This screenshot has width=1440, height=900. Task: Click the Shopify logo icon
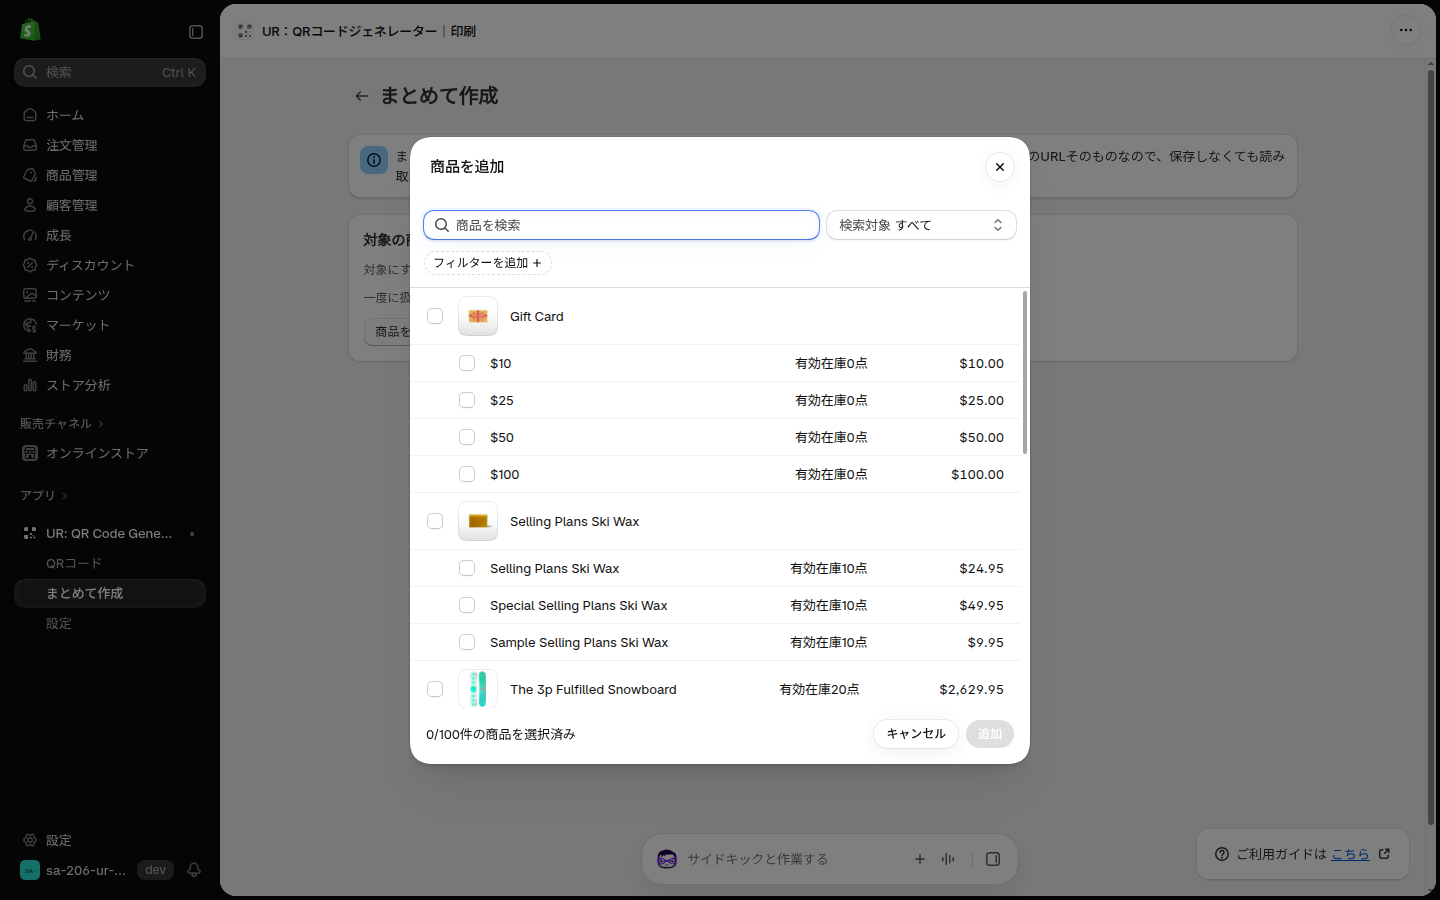(30, 30)
